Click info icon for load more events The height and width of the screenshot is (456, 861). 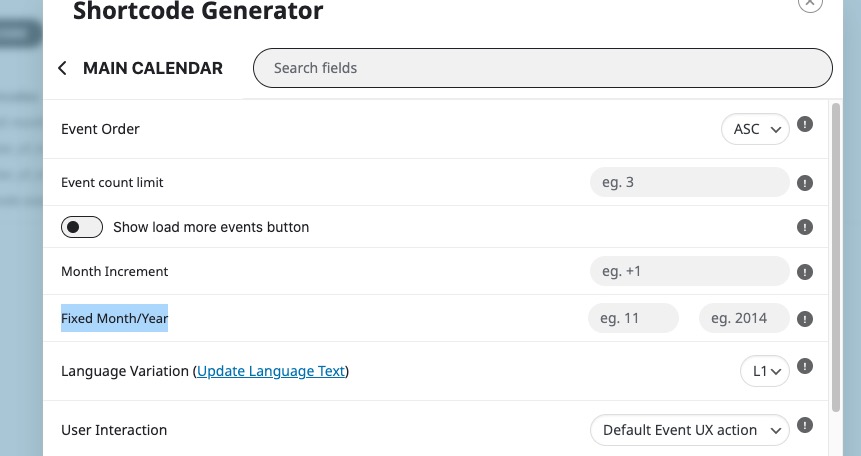click(x=804, y=227)
